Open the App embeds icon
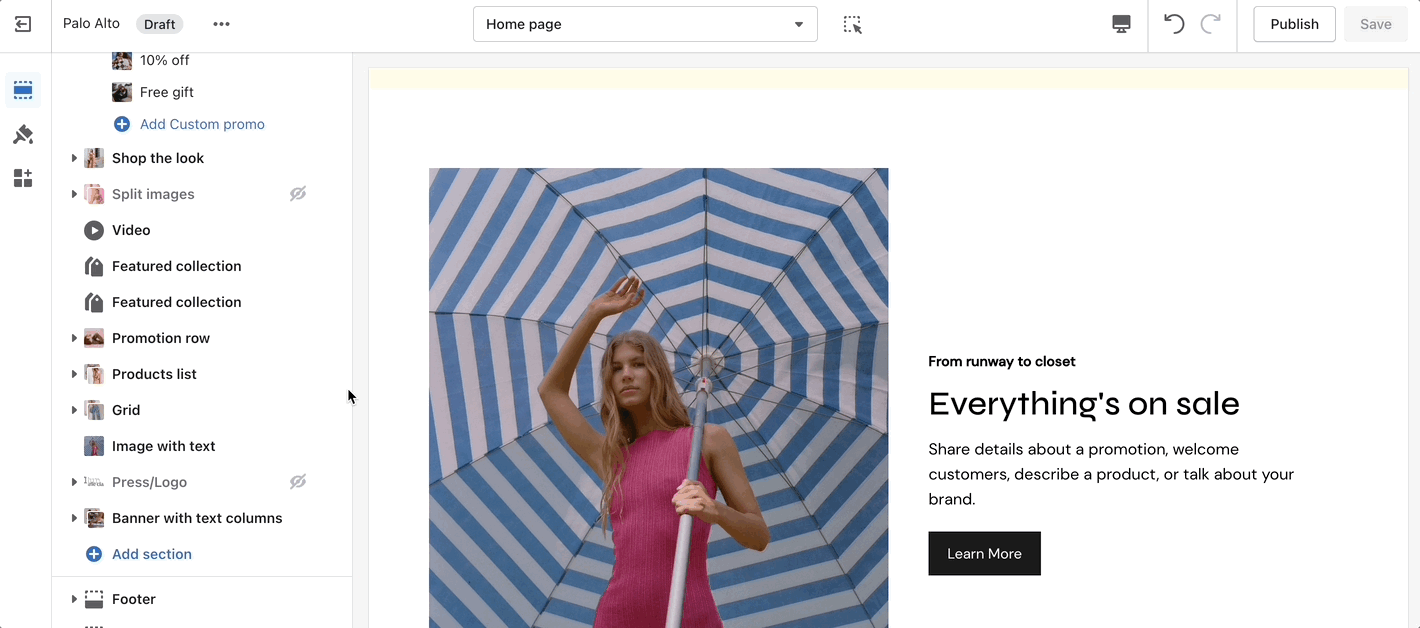 point(23,179)
